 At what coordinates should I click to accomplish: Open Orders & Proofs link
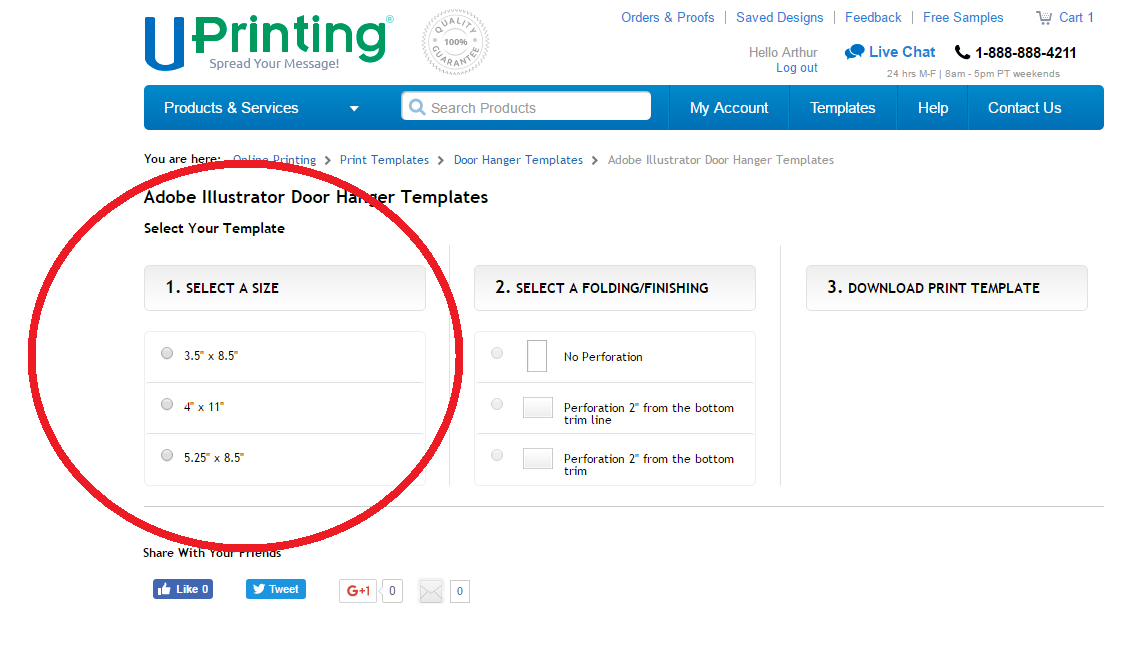667,17
